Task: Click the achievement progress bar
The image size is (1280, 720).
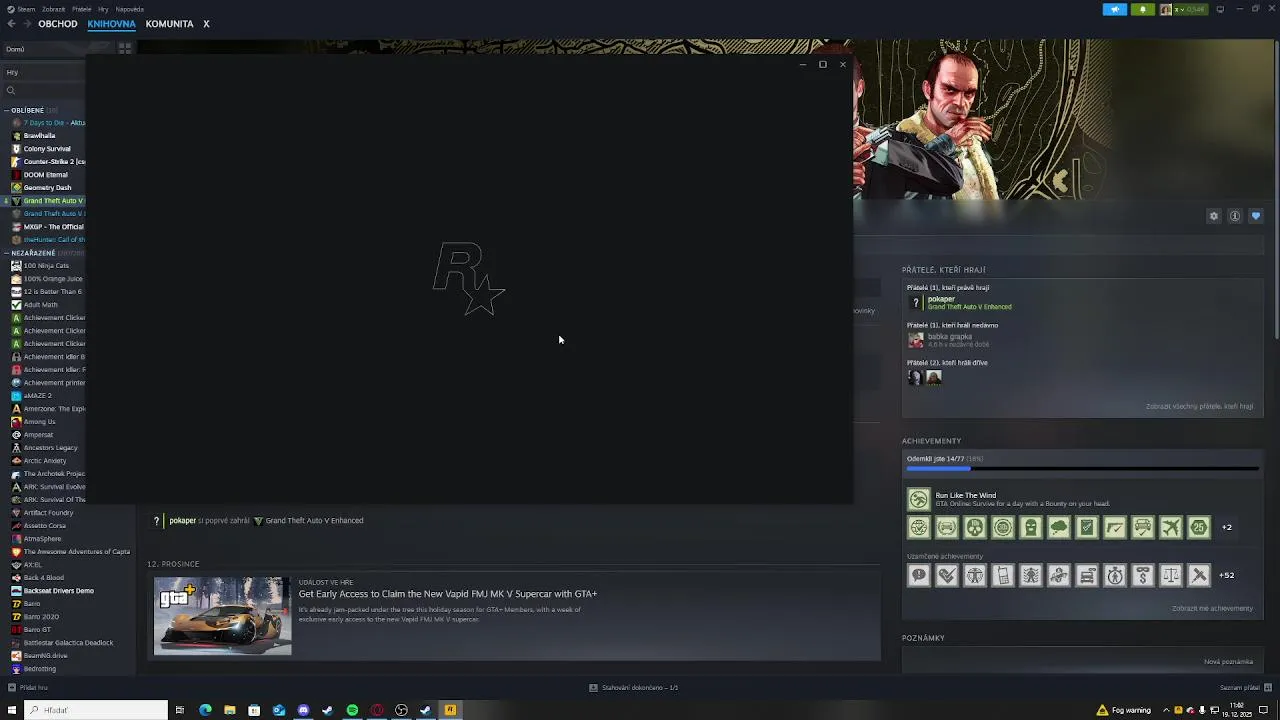Action: point(1082,468)
